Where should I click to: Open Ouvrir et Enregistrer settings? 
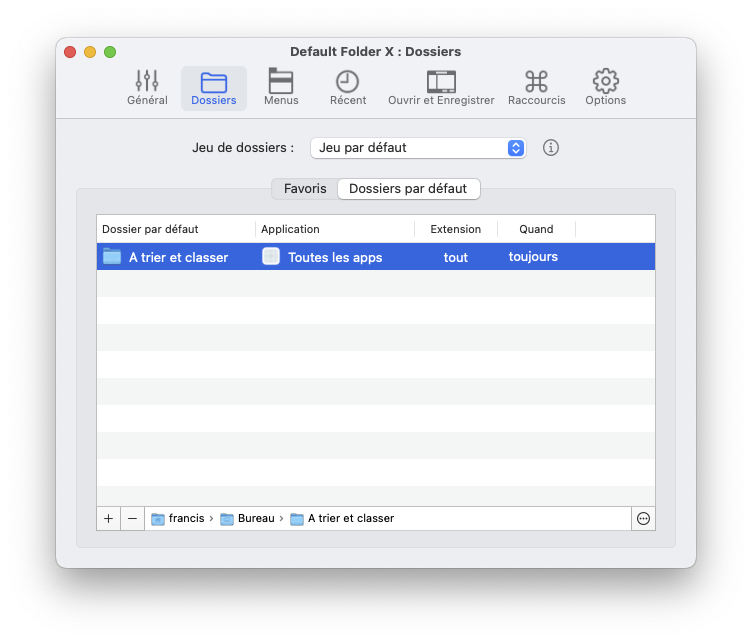[x=441, y=88]
